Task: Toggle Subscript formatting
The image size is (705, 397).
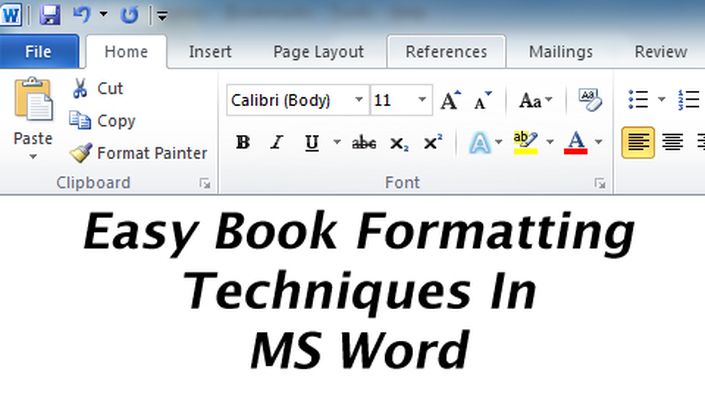Action: point(399,144)
